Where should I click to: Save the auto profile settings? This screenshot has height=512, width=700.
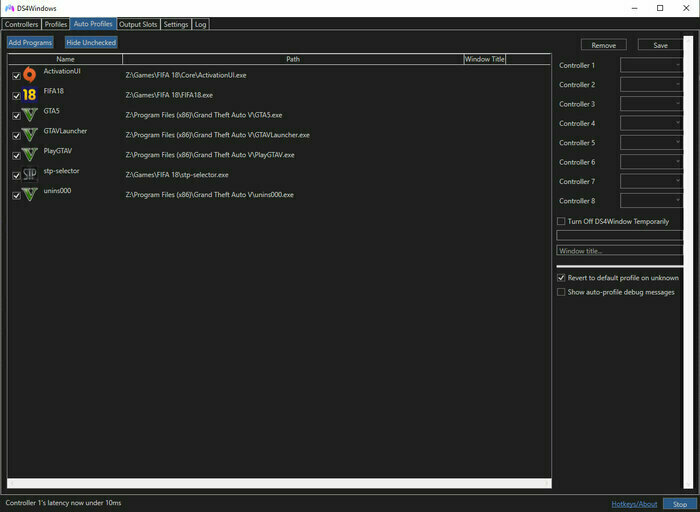click(660, 45)
